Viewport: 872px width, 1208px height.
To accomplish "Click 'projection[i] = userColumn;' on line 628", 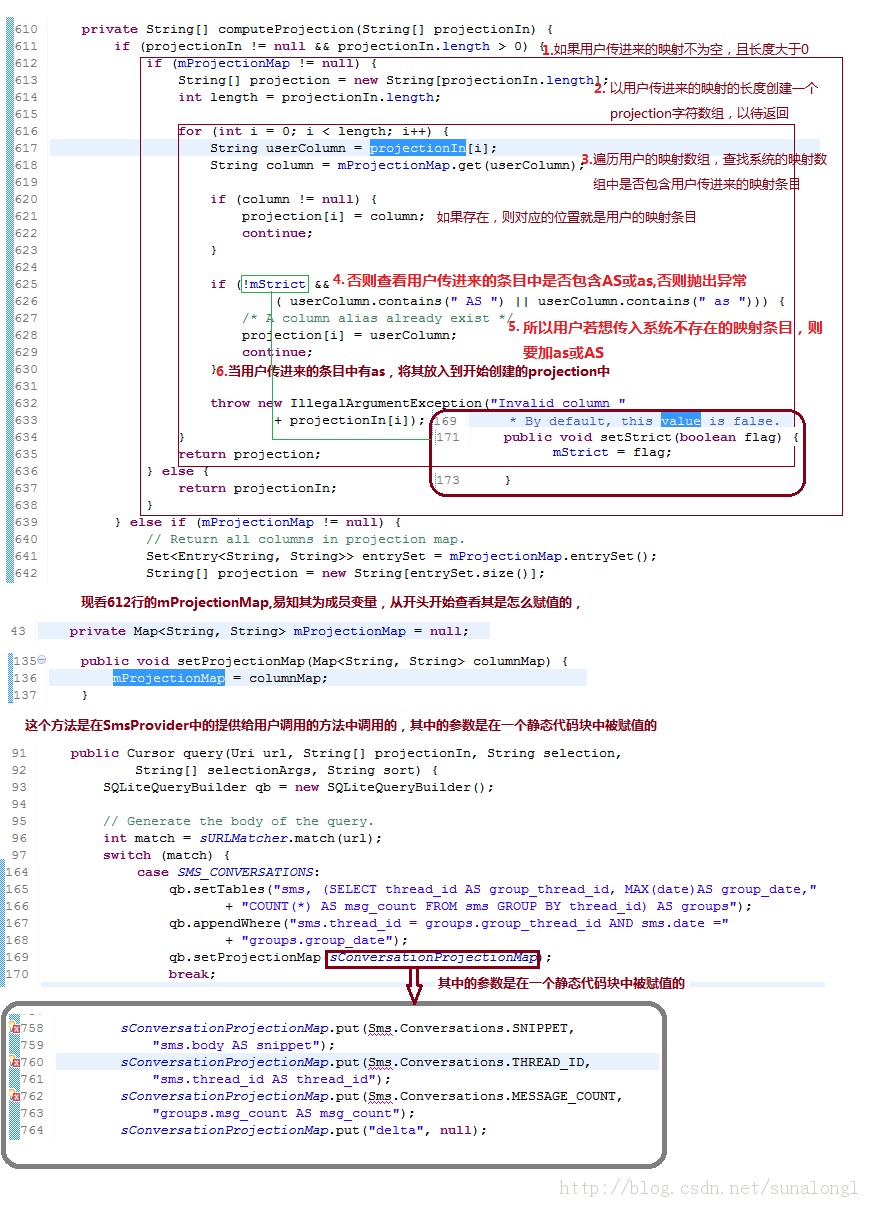I will pos(349,335).
